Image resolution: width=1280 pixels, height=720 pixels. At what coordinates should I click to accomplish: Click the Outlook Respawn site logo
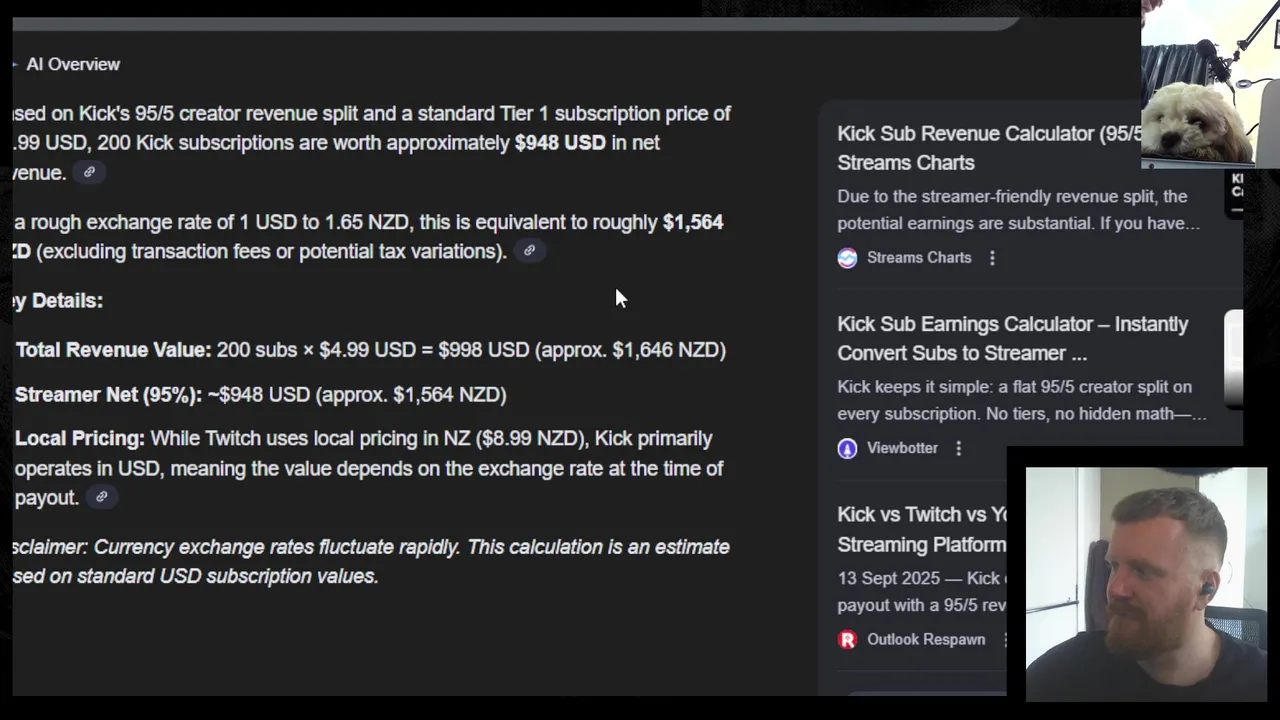click(x=847, y=639)
